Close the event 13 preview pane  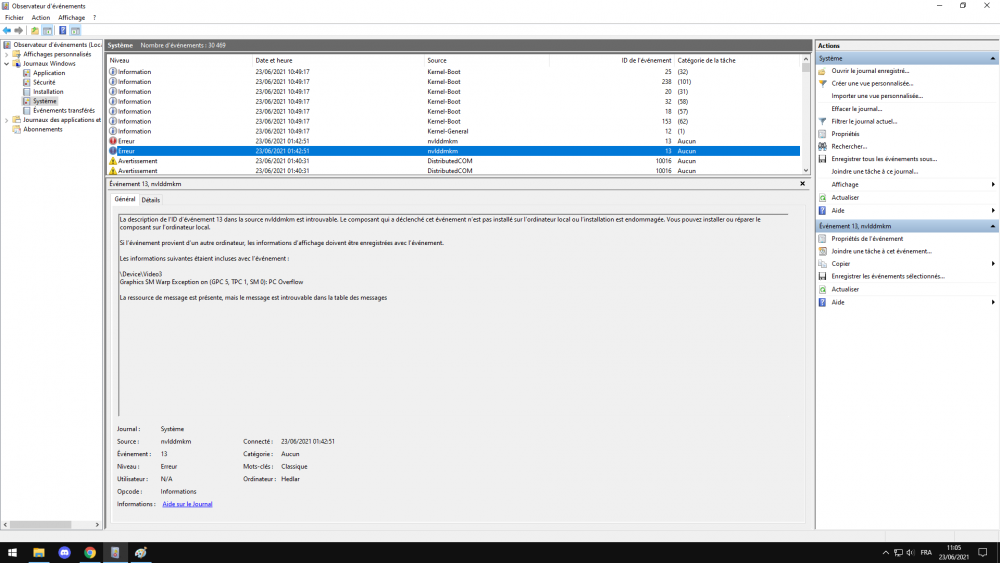click(802, 184)
